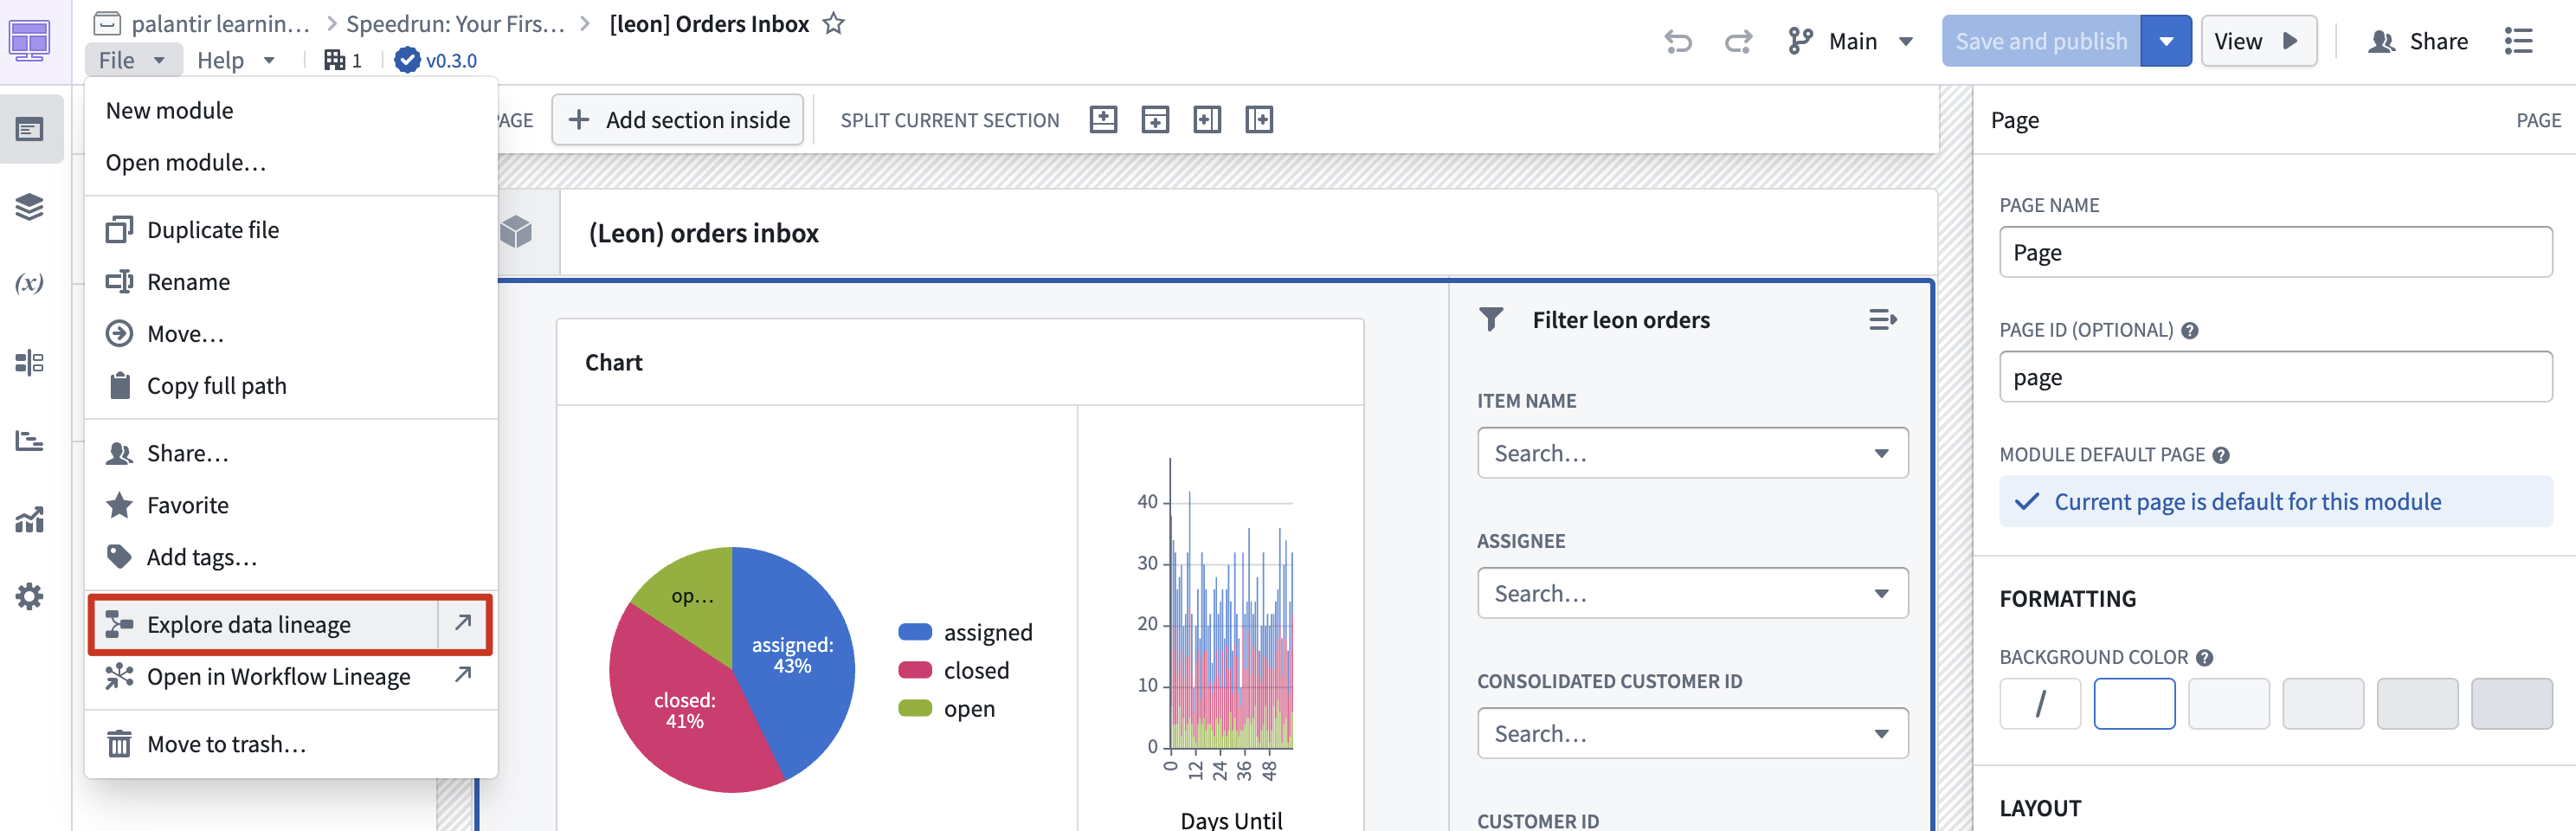Viewport: 2576px width, 831px height.
Task: Click the Share button in header
Action: coord(2418,41)
